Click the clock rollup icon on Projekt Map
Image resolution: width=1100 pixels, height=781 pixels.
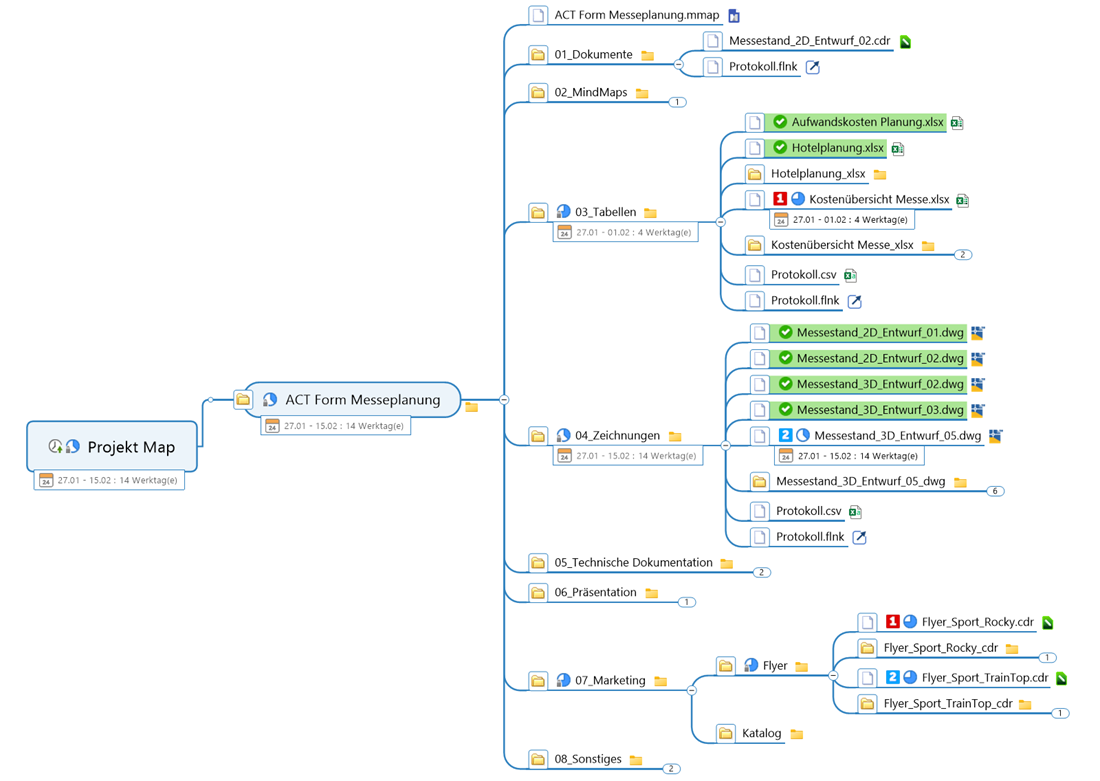[55, 446]
